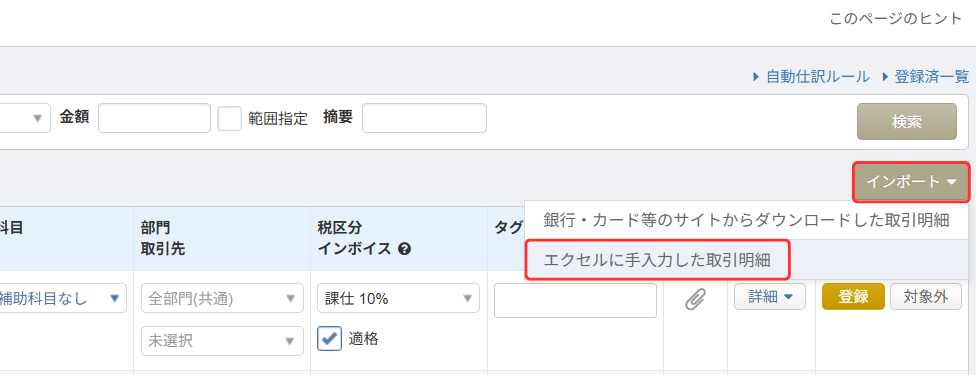
Task: Open the 全部門(共通) department dropdown
Action: [x=222, y=298]
